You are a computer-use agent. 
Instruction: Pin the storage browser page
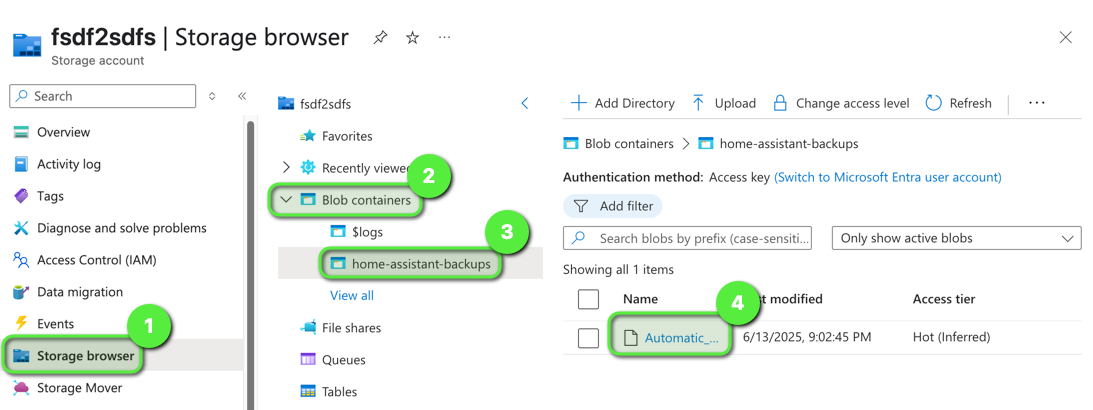coord(380,38)
